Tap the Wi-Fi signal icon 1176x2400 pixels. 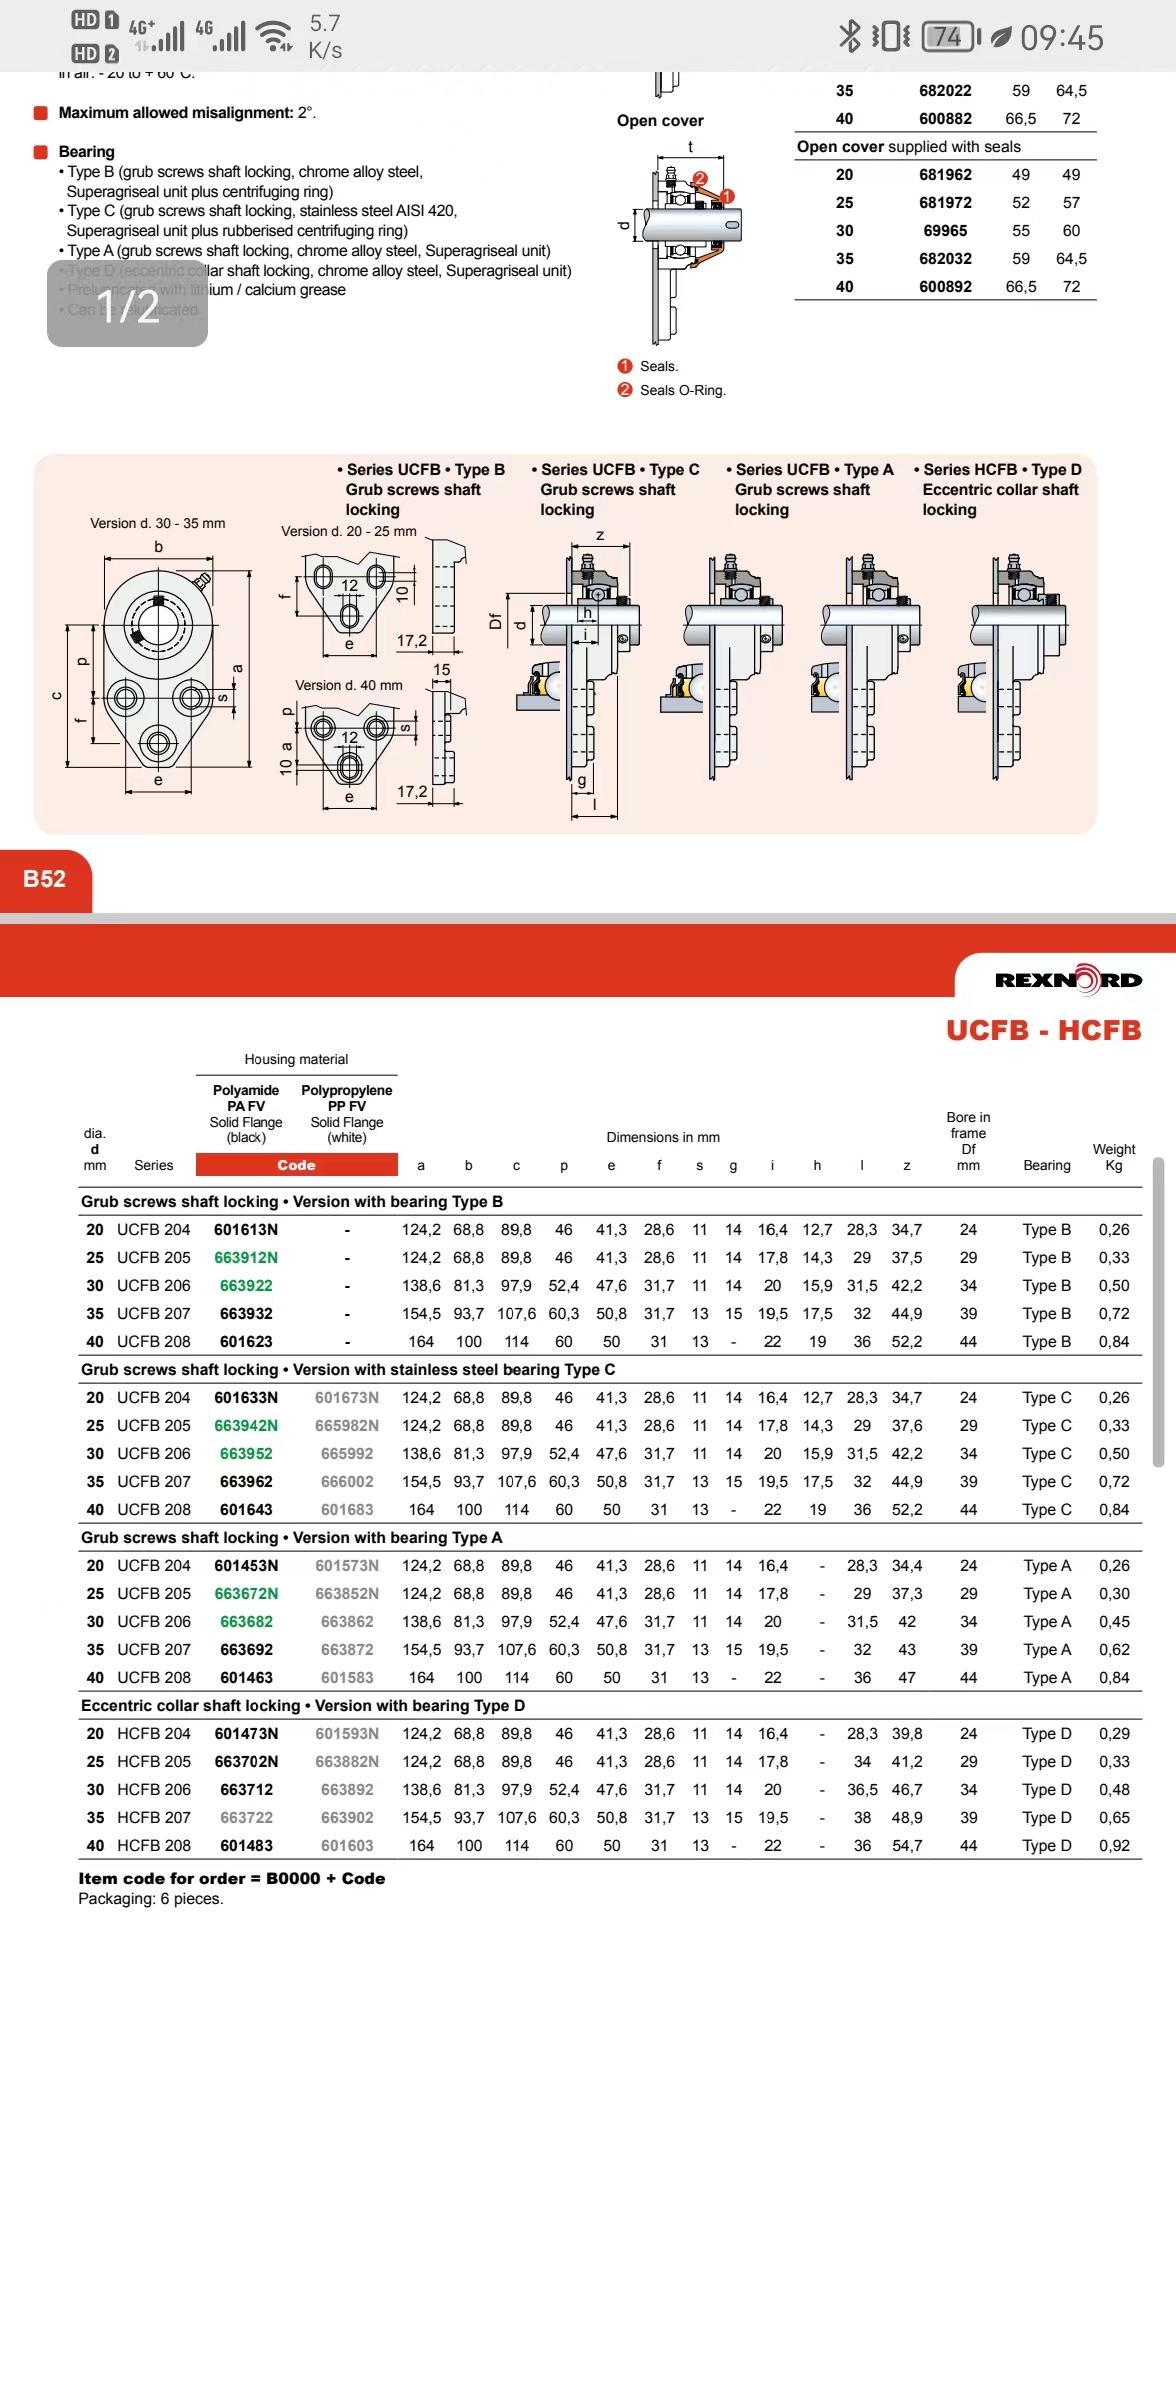[x=273, y=37]
